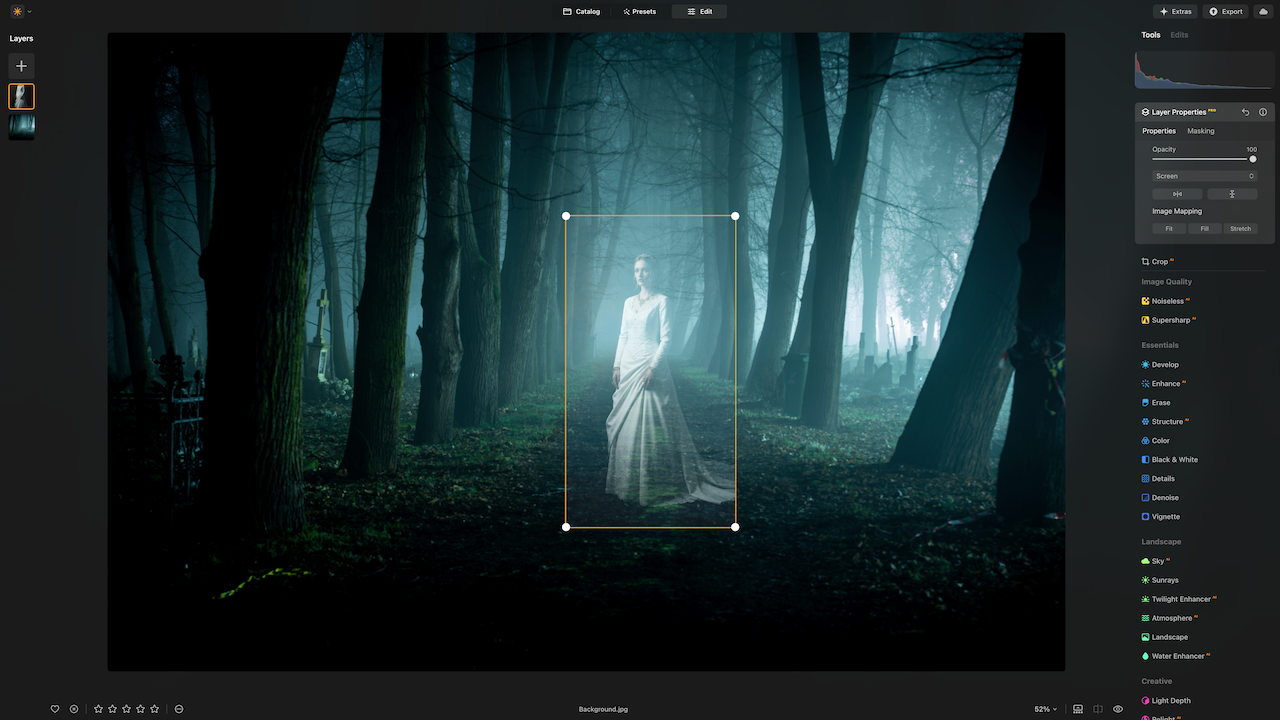This screenshot has width=1280, height=720.
Task: Open the color label circle selector
Action: 179,709
